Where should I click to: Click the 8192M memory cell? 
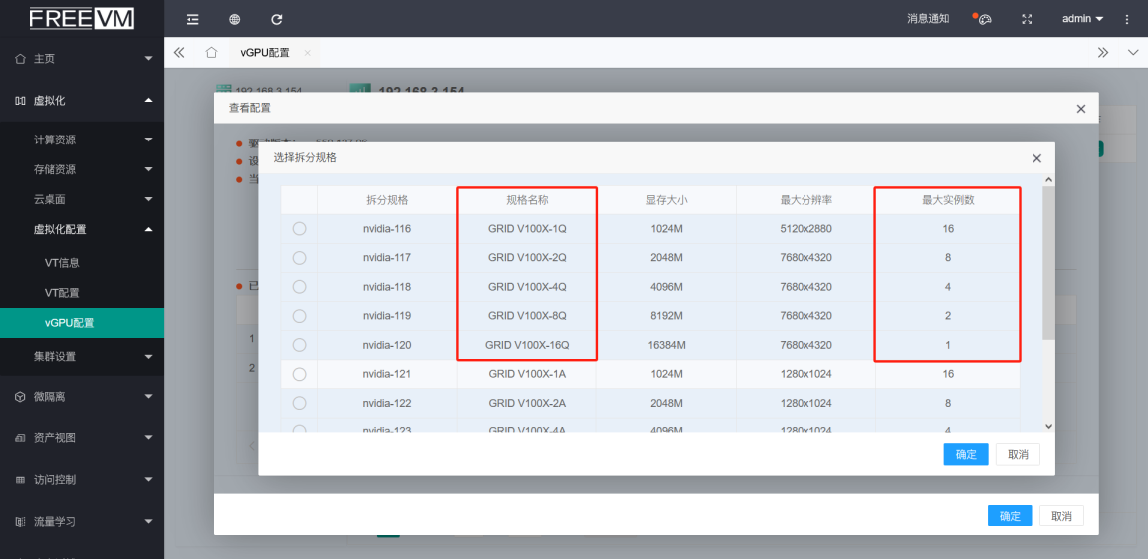(666, 316)
